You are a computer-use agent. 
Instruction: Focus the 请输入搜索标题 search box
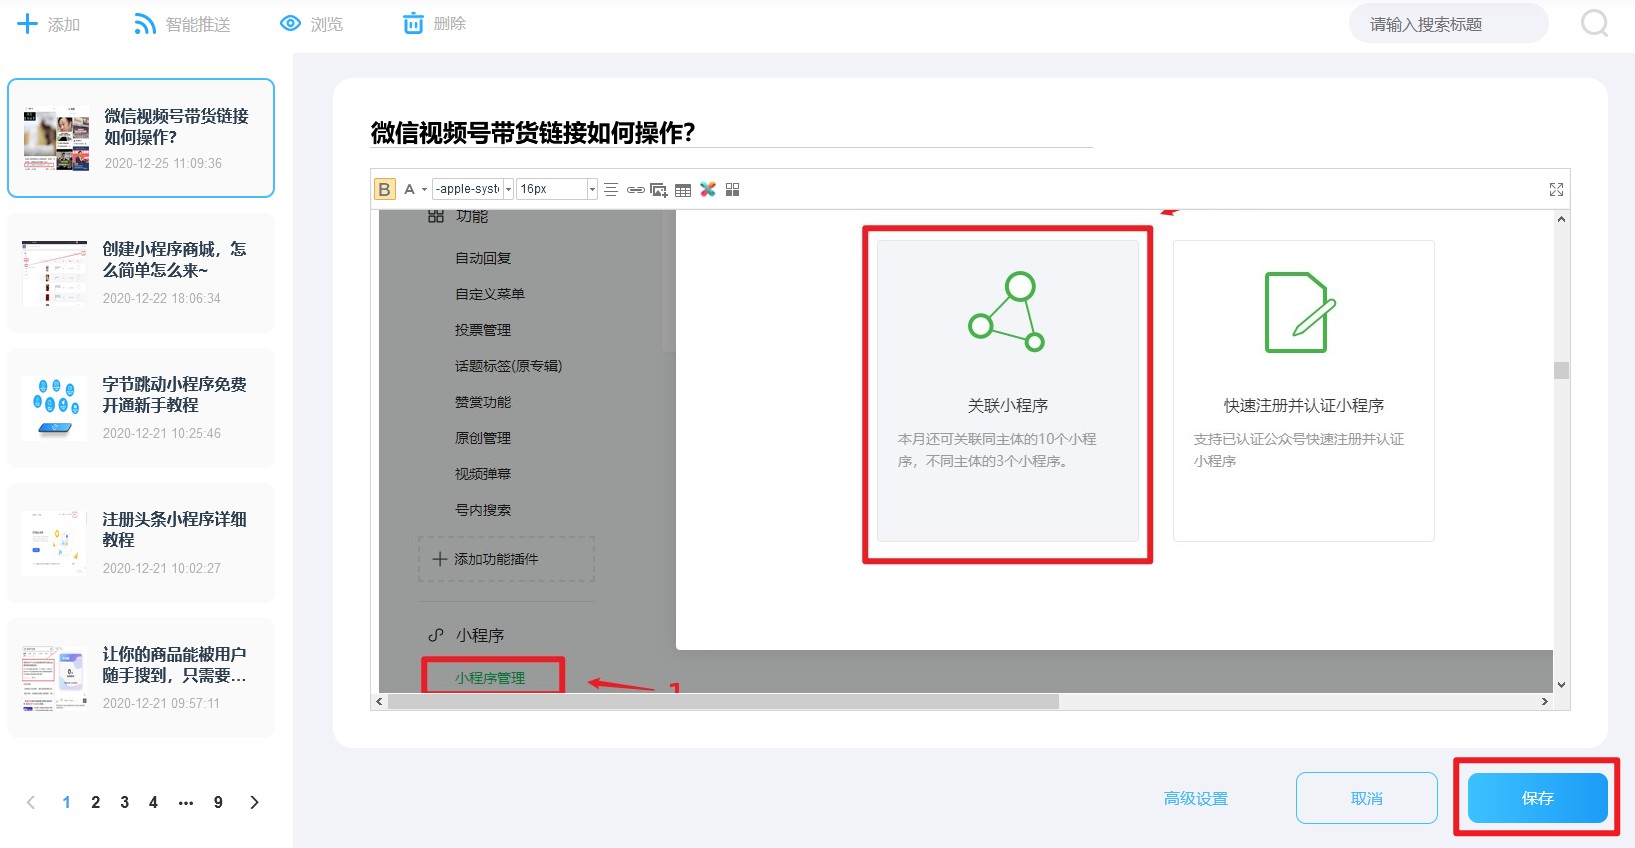pos(1448,24)
